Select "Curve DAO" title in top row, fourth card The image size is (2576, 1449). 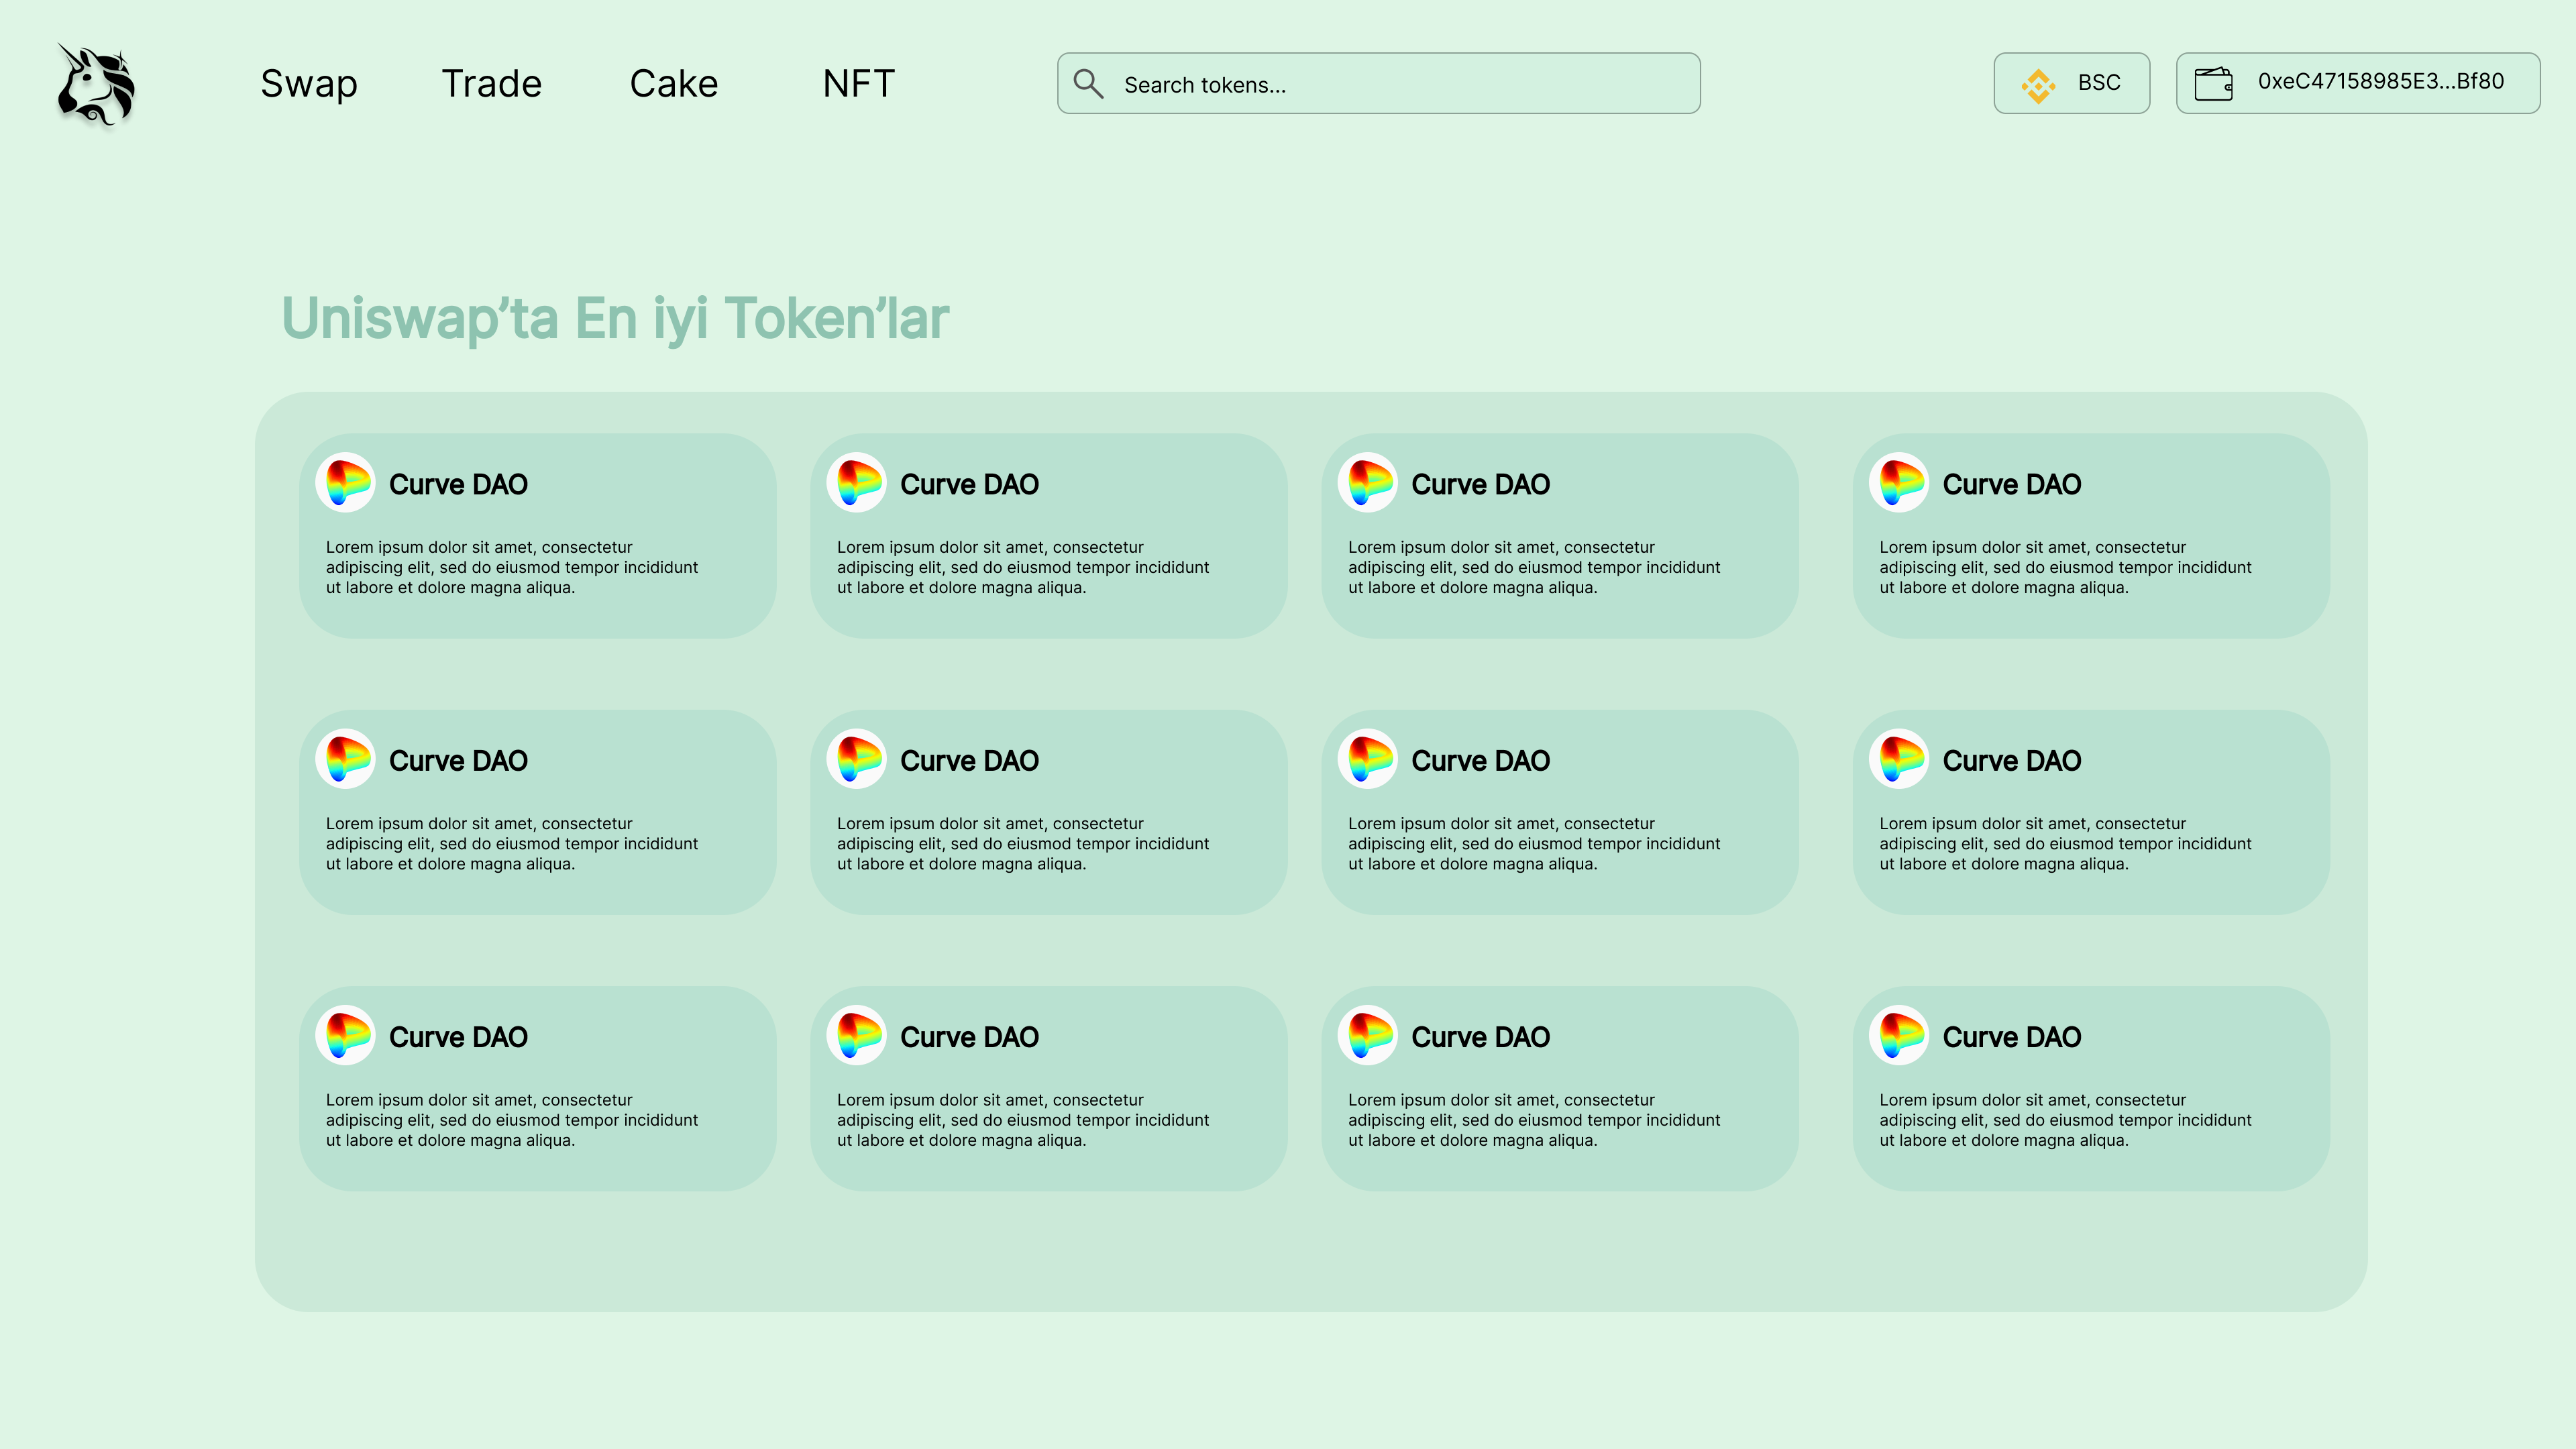(x=2012, y=485)
